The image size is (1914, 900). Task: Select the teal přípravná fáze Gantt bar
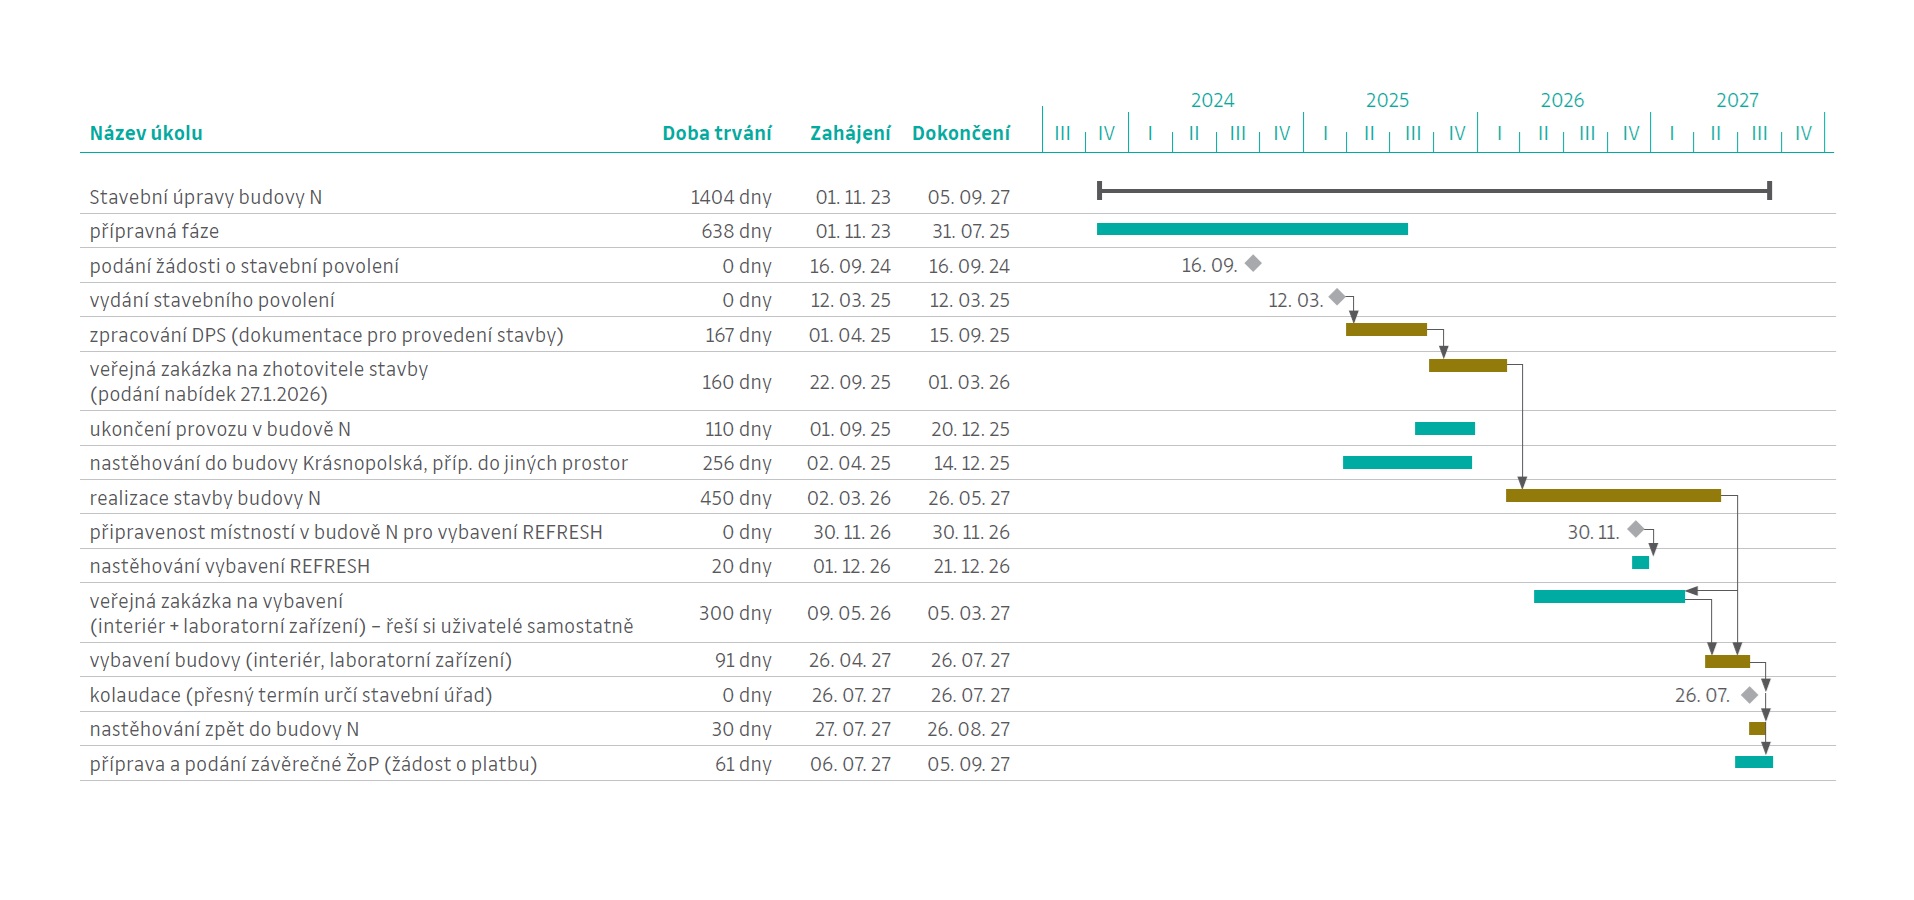tap(1251, 229)
